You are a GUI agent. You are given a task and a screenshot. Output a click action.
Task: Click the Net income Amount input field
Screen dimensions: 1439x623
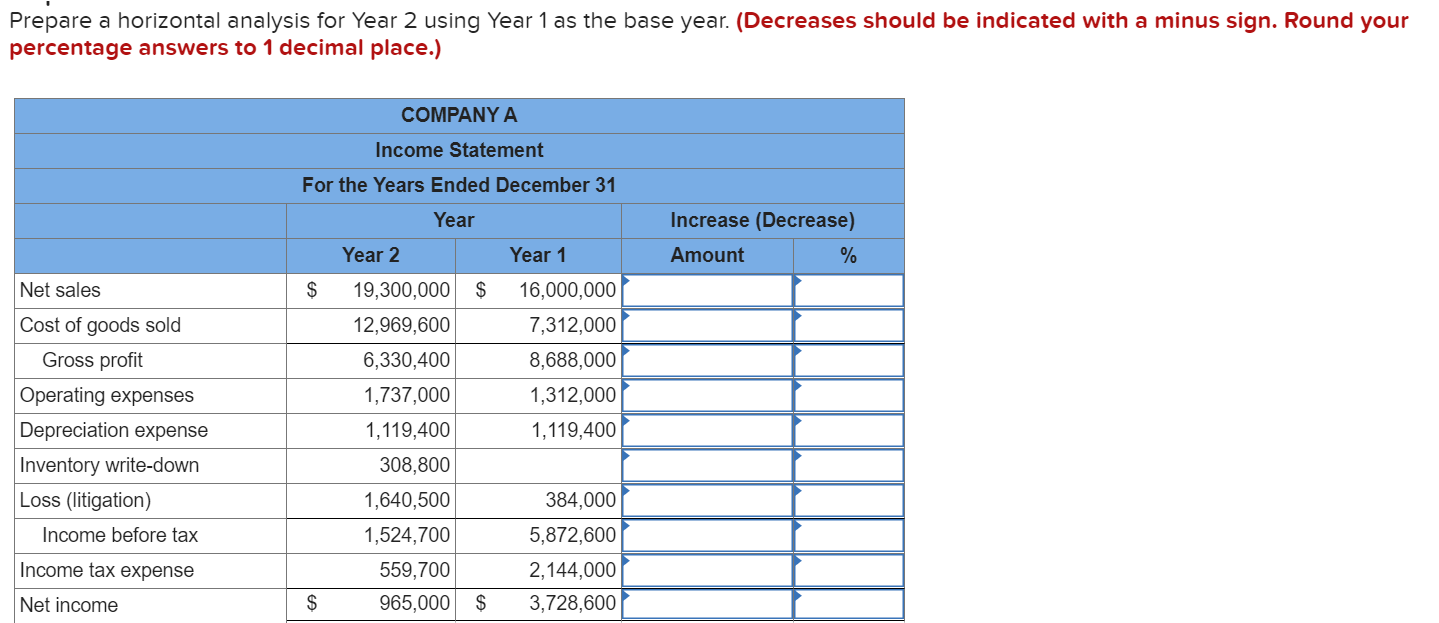tap(708, 605)
